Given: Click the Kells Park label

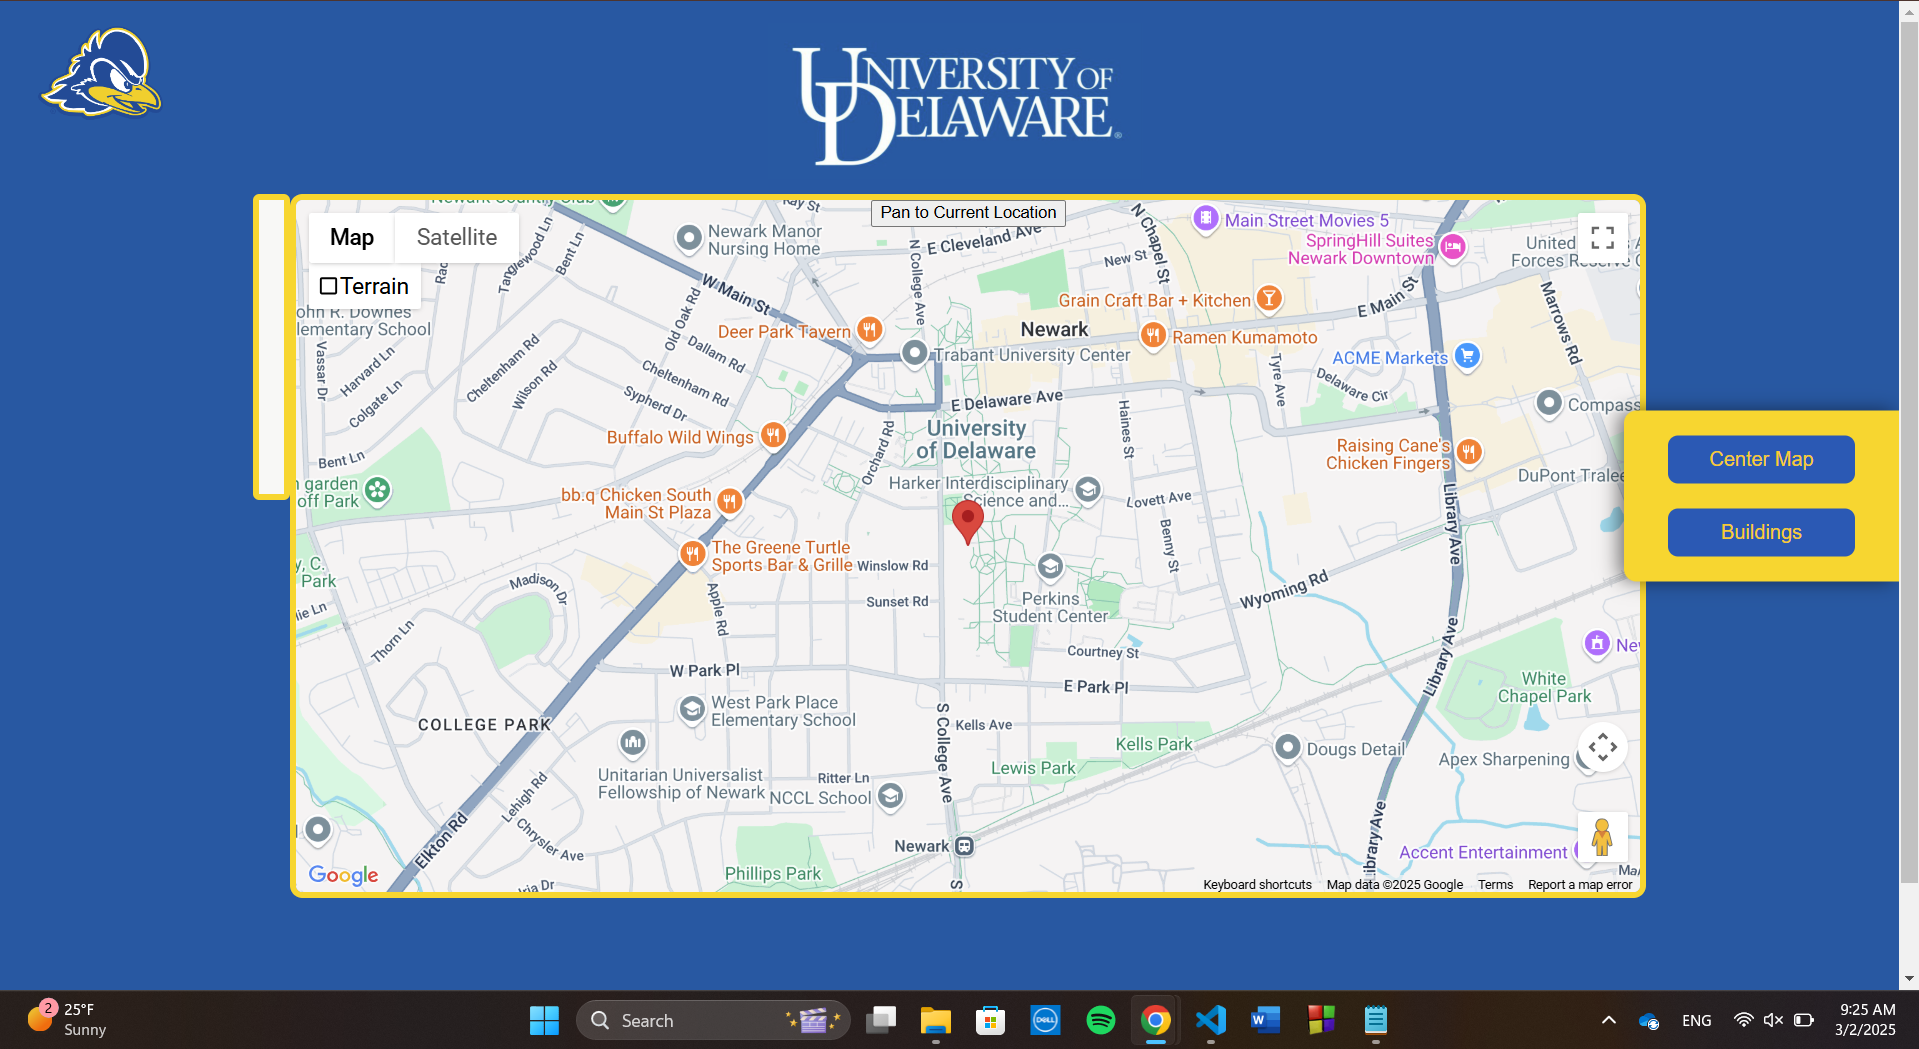Looking at the screenshot, I should pos(1154,744).
